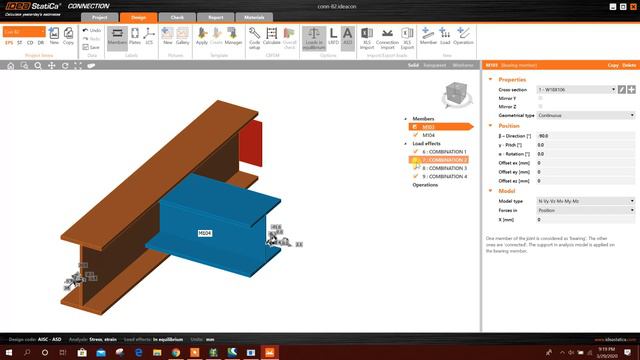
Task: Click the home view icon
Action: click(x=11, y=66)
